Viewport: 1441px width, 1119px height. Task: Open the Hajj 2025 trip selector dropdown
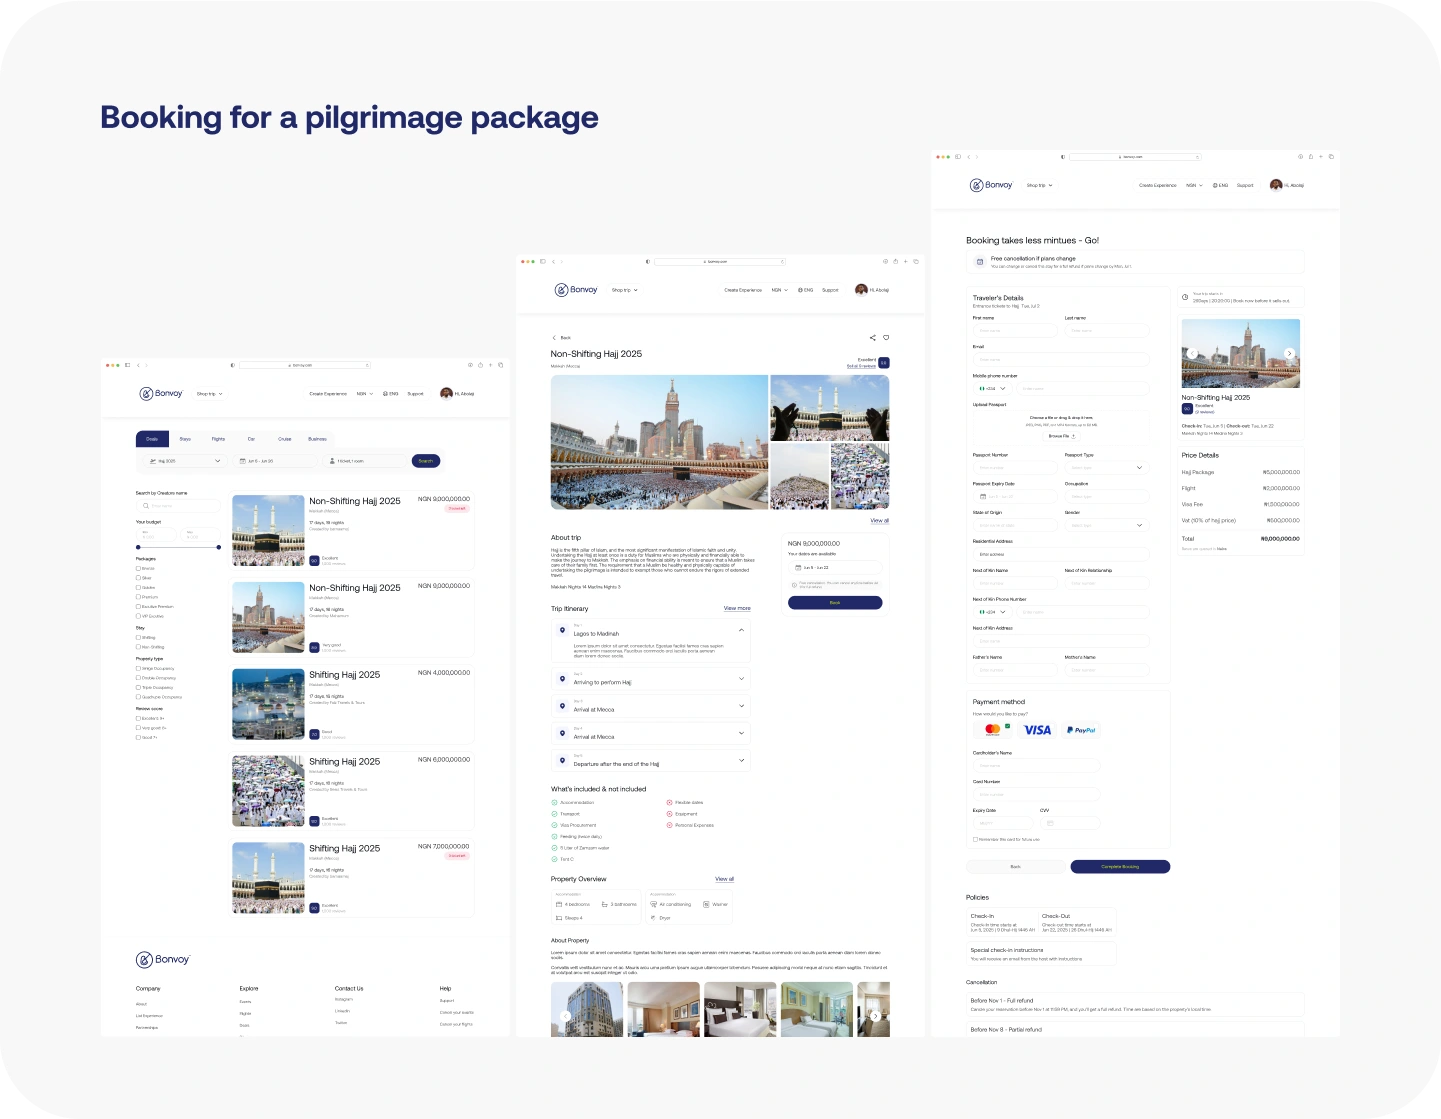(x=183, y=461)
